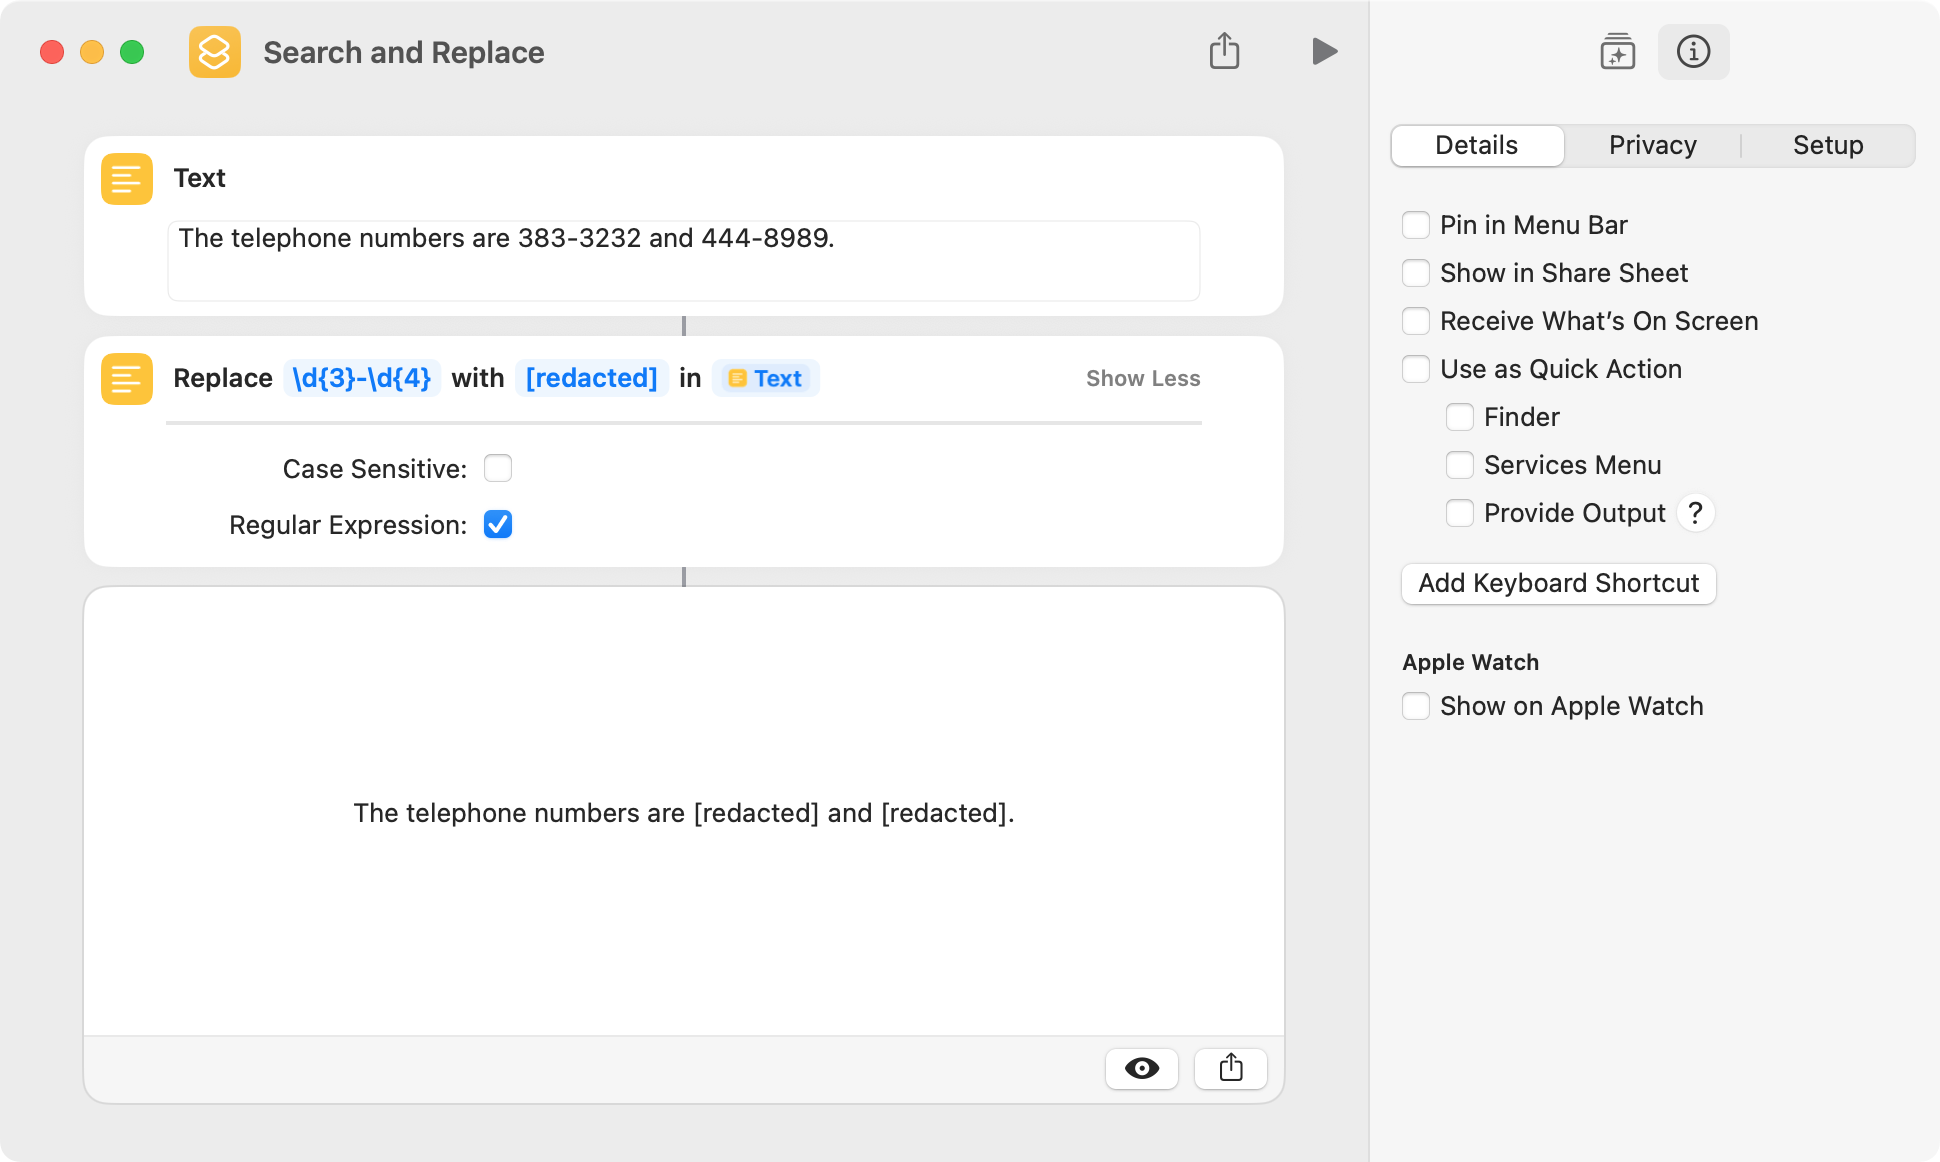
Task: Run the shortcut with the play button
Action: coord(1324,52)
